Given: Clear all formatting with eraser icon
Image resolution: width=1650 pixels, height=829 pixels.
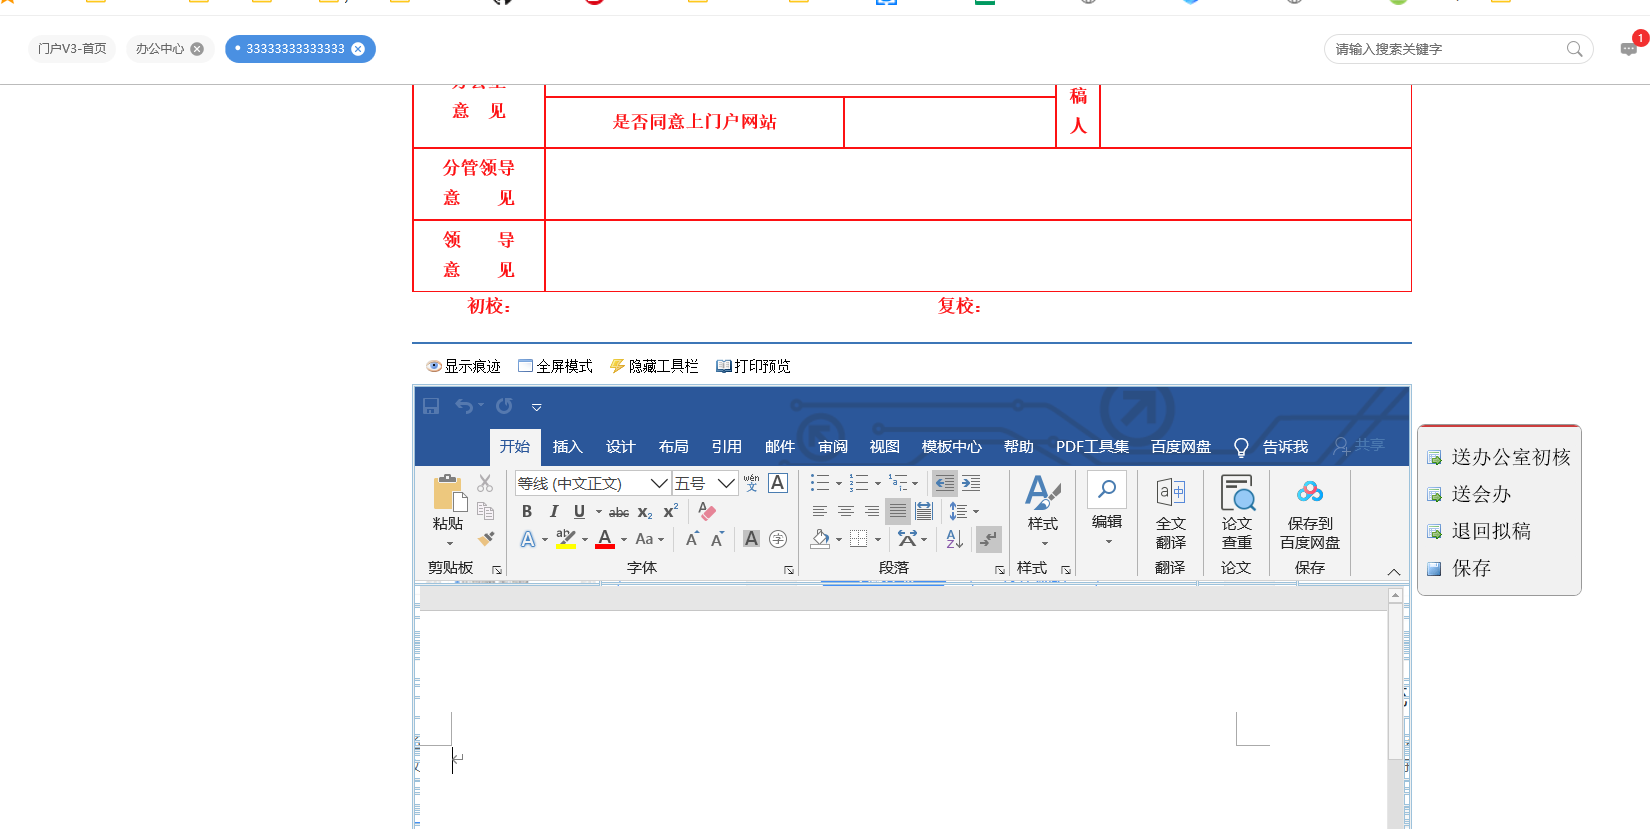Looking at the screenshot, I should (707, 512).
